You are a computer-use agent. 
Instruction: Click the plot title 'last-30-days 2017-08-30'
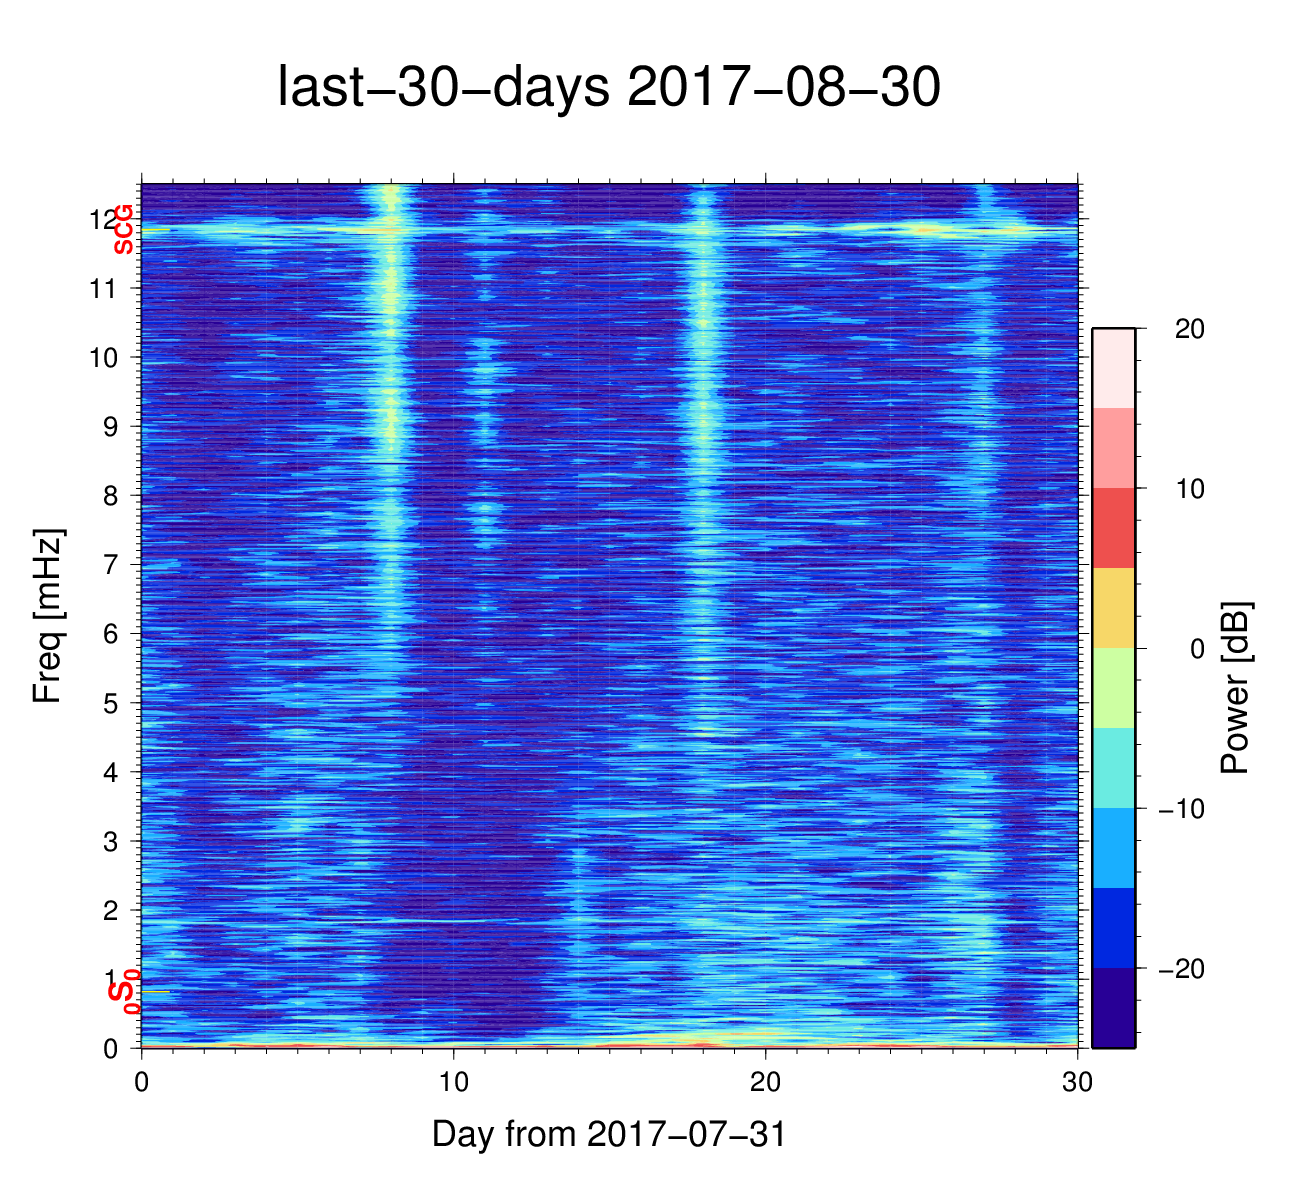click(x=608, y=88)
